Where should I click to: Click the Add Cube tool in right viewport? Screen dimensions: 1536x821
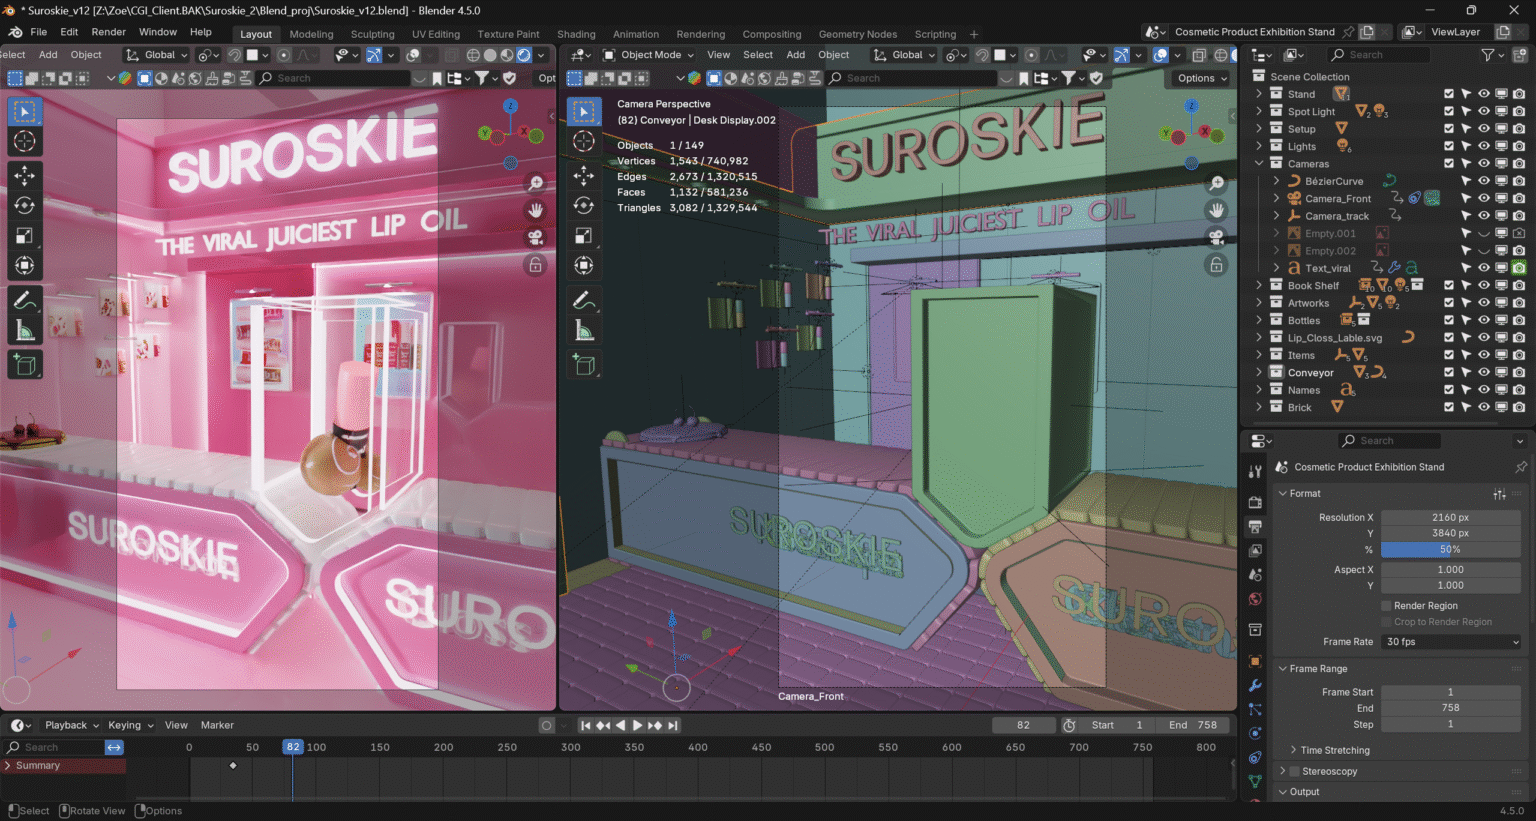click(584, 365)
